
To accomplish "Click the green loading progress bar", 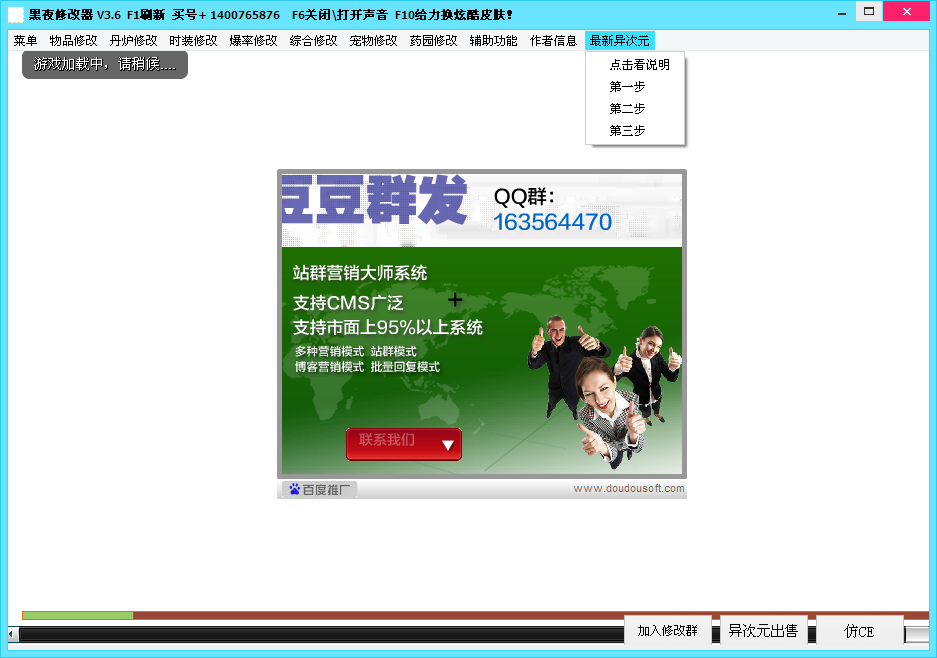I will pos(78,615).
